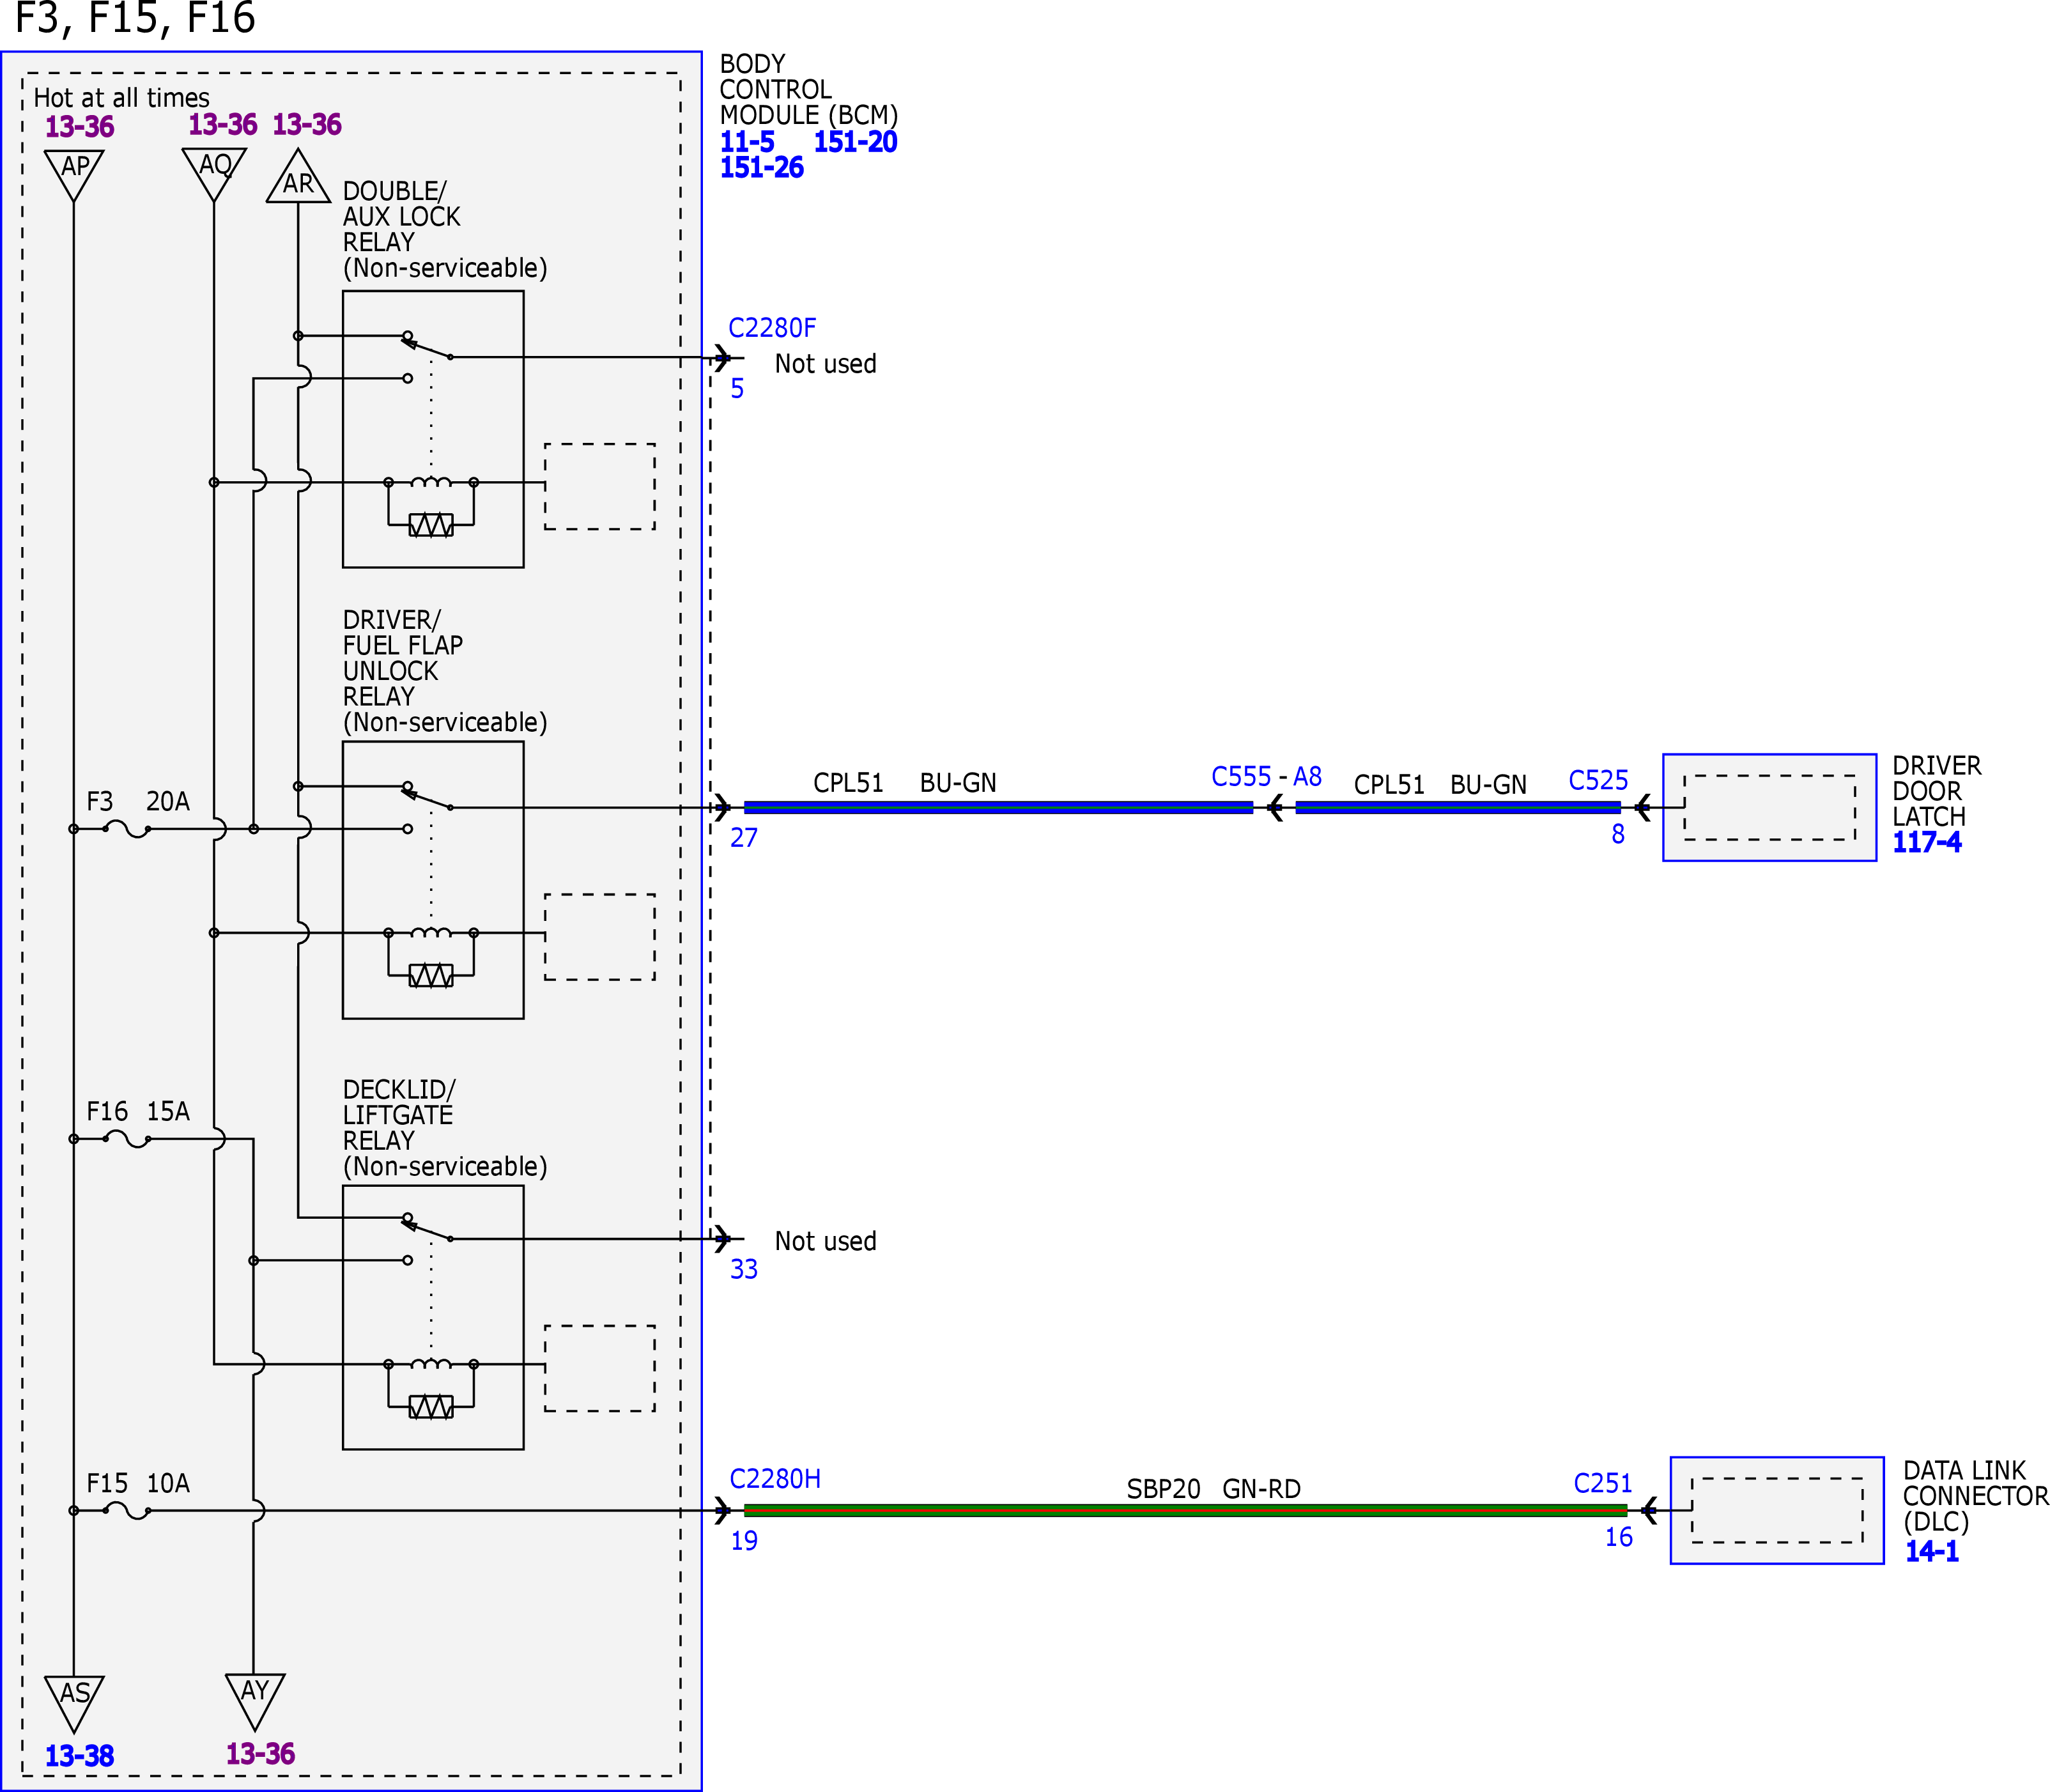Select connector label C2280F
This screenshot has height=1792, width=2050.
[772, 328]
